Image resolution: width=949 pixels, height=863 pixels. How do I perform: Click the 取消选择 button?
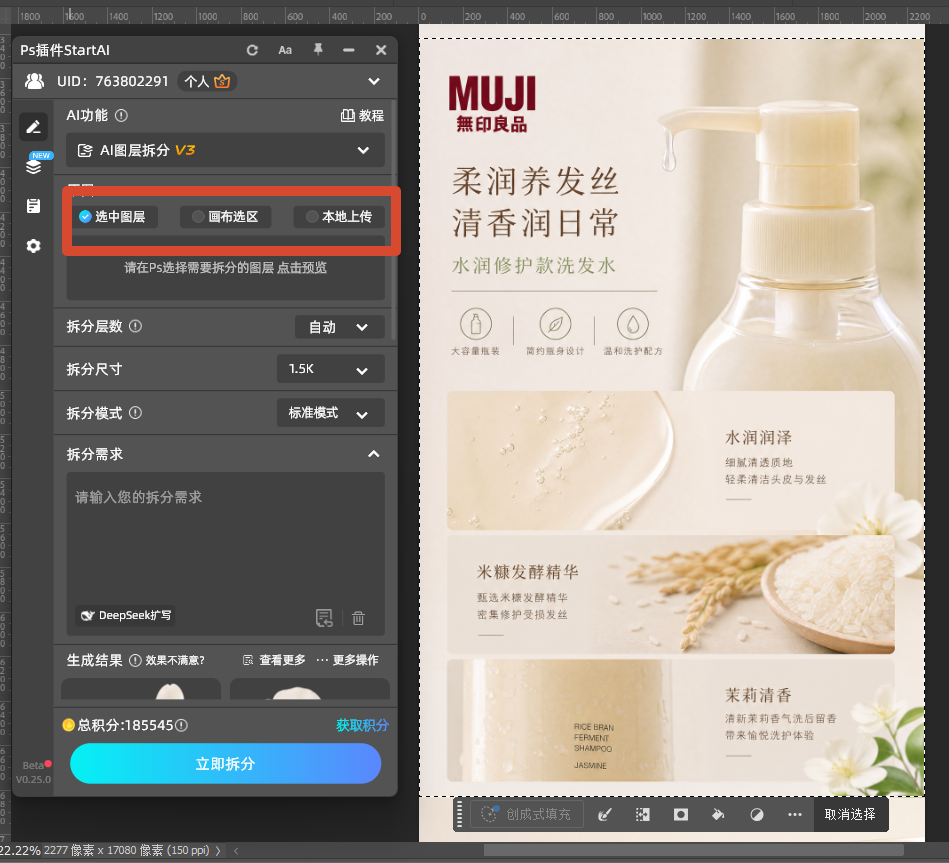click(x=850, y=815)
